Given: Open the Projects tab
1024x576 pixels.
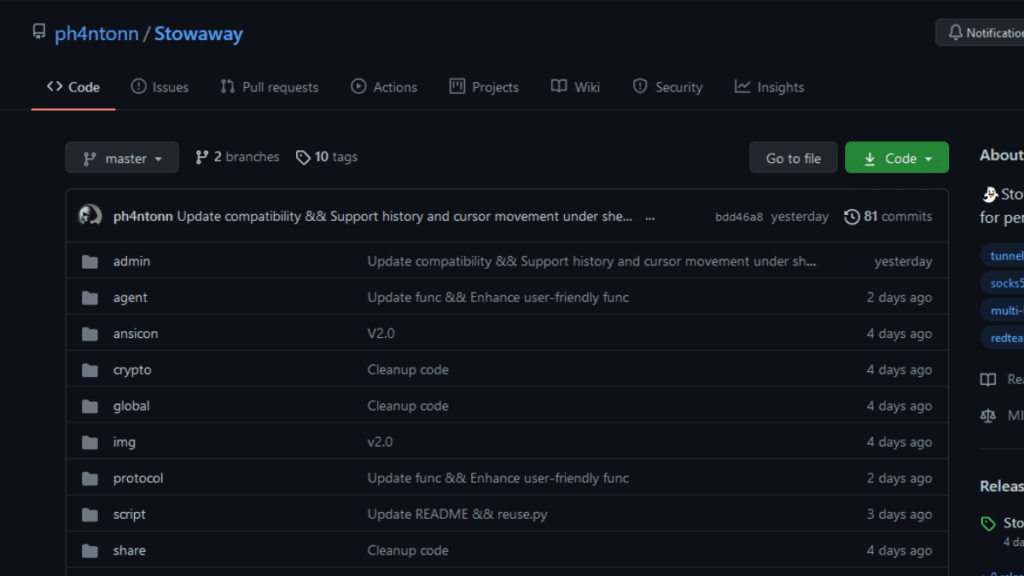Looking at the screenshot, I should pyautogui.click(x=484, y=87).
